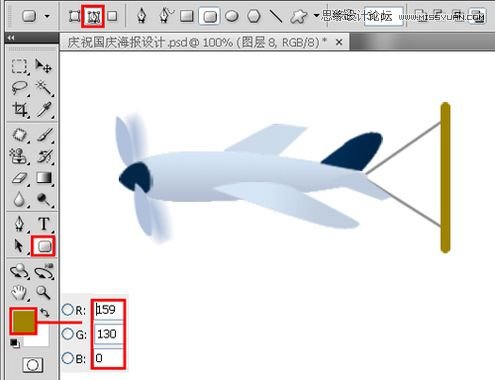Choose Fill Pixels mode in options bar
This screenshot has height=380, width=495.
(113, 16)
